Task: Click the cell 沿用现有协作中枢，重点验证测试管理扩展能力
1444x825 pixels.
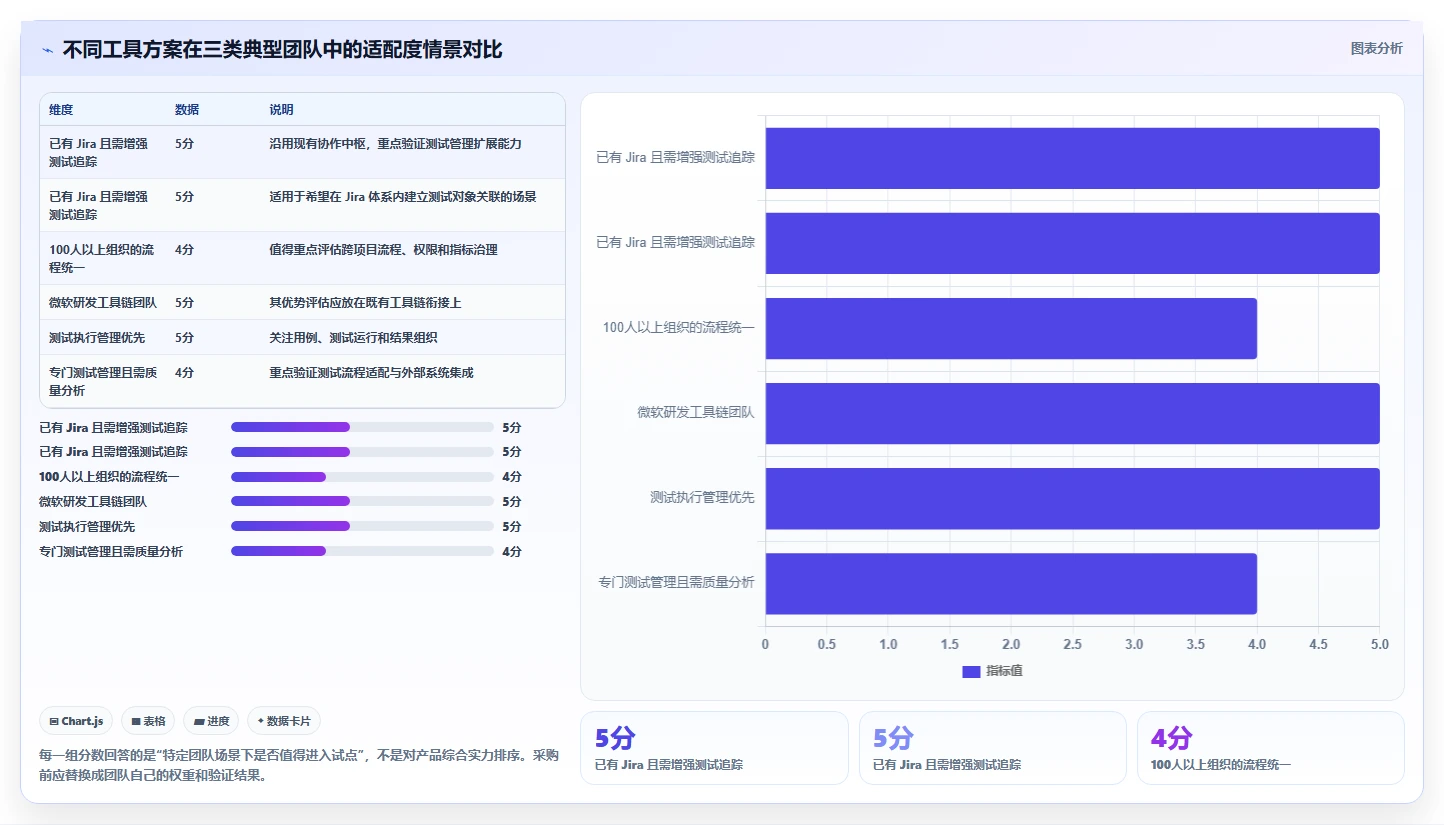Action: point(395,144)
